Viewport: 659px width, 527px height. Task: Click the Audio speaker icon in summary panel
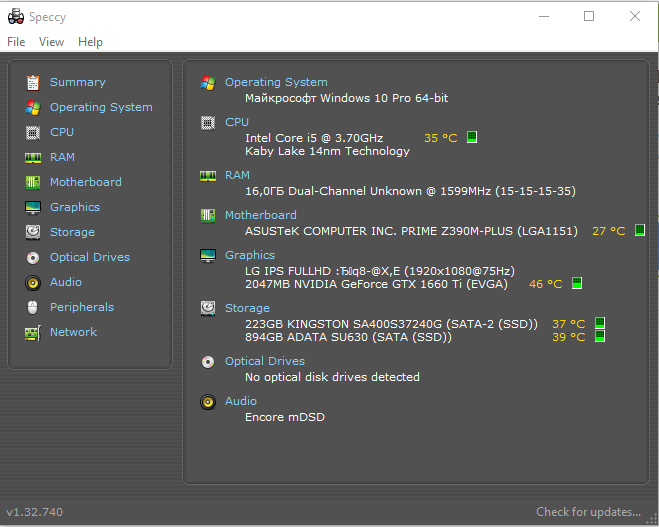pos(208,402)
